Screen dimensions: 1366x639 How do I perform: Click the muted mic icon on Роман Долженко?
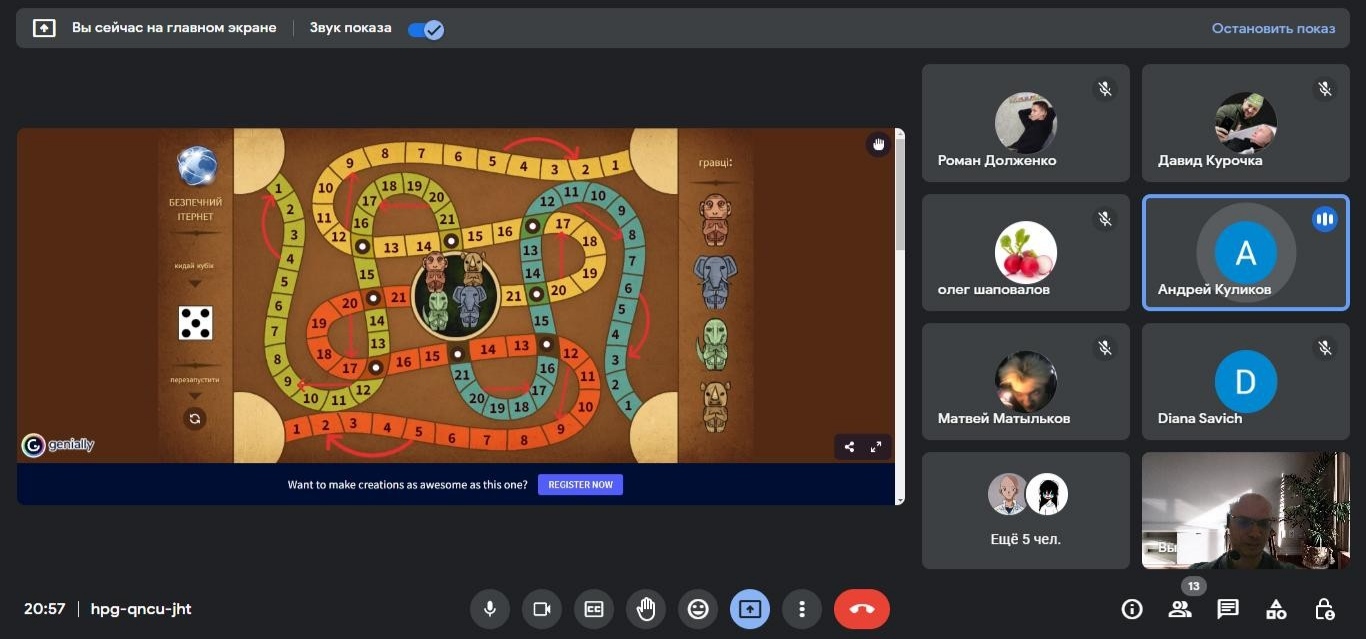[1105, 89]
